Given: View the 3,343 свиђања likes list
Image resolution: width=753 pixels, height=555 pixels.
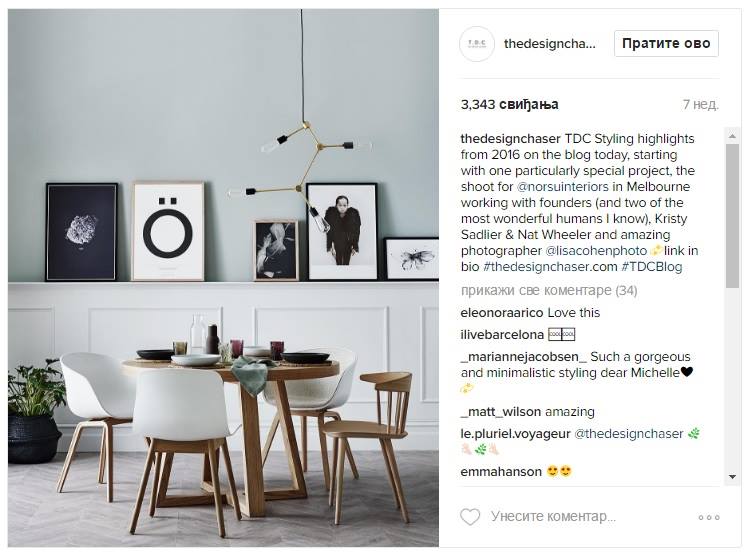Looking at the screenshot, I should click(509, 104).
